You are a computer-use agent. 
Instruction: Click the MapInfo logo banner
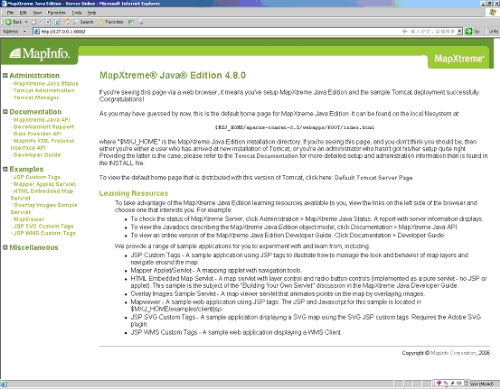click(x=39, y=53)
